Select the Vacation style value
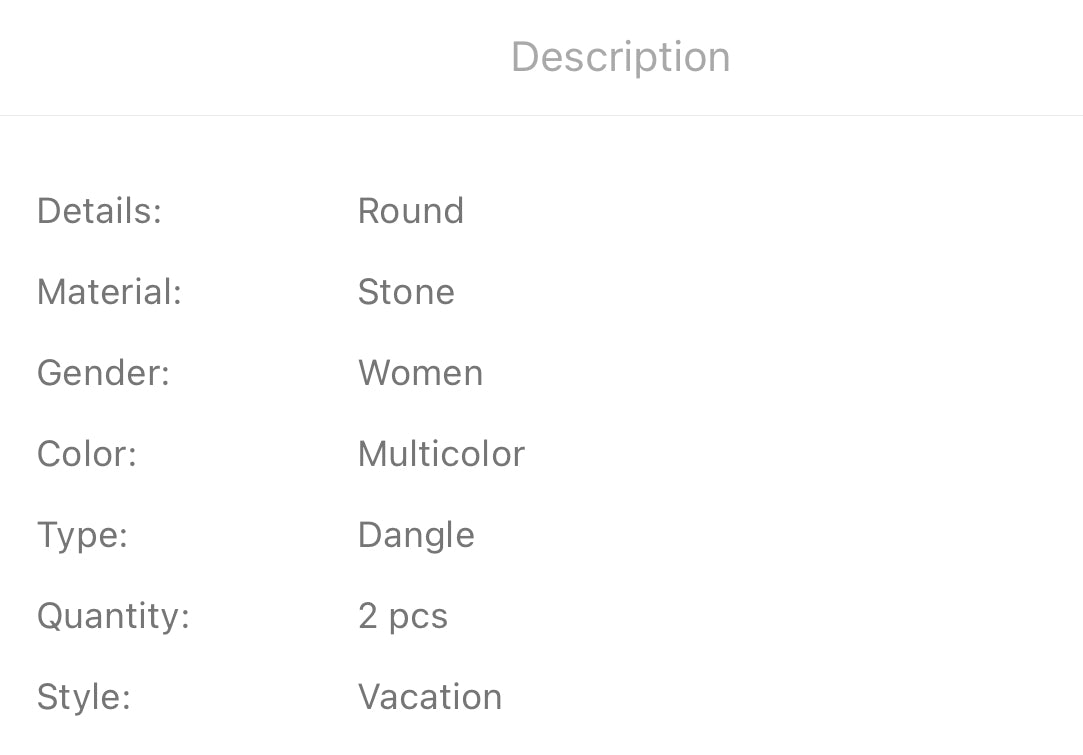This screenshot has height=755, width=1083. click(x=430, y=697)
